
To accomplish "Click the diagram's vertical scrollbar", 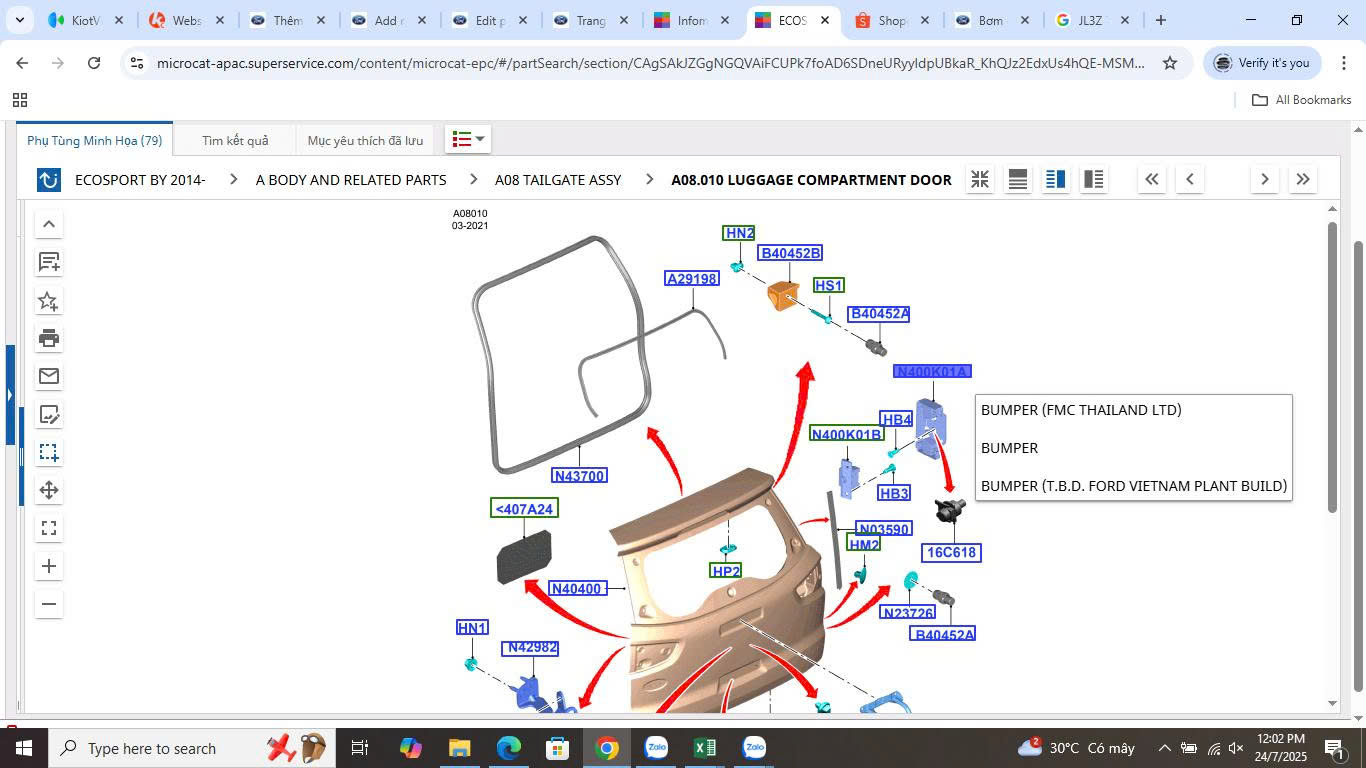I will tap(1331, 370).
